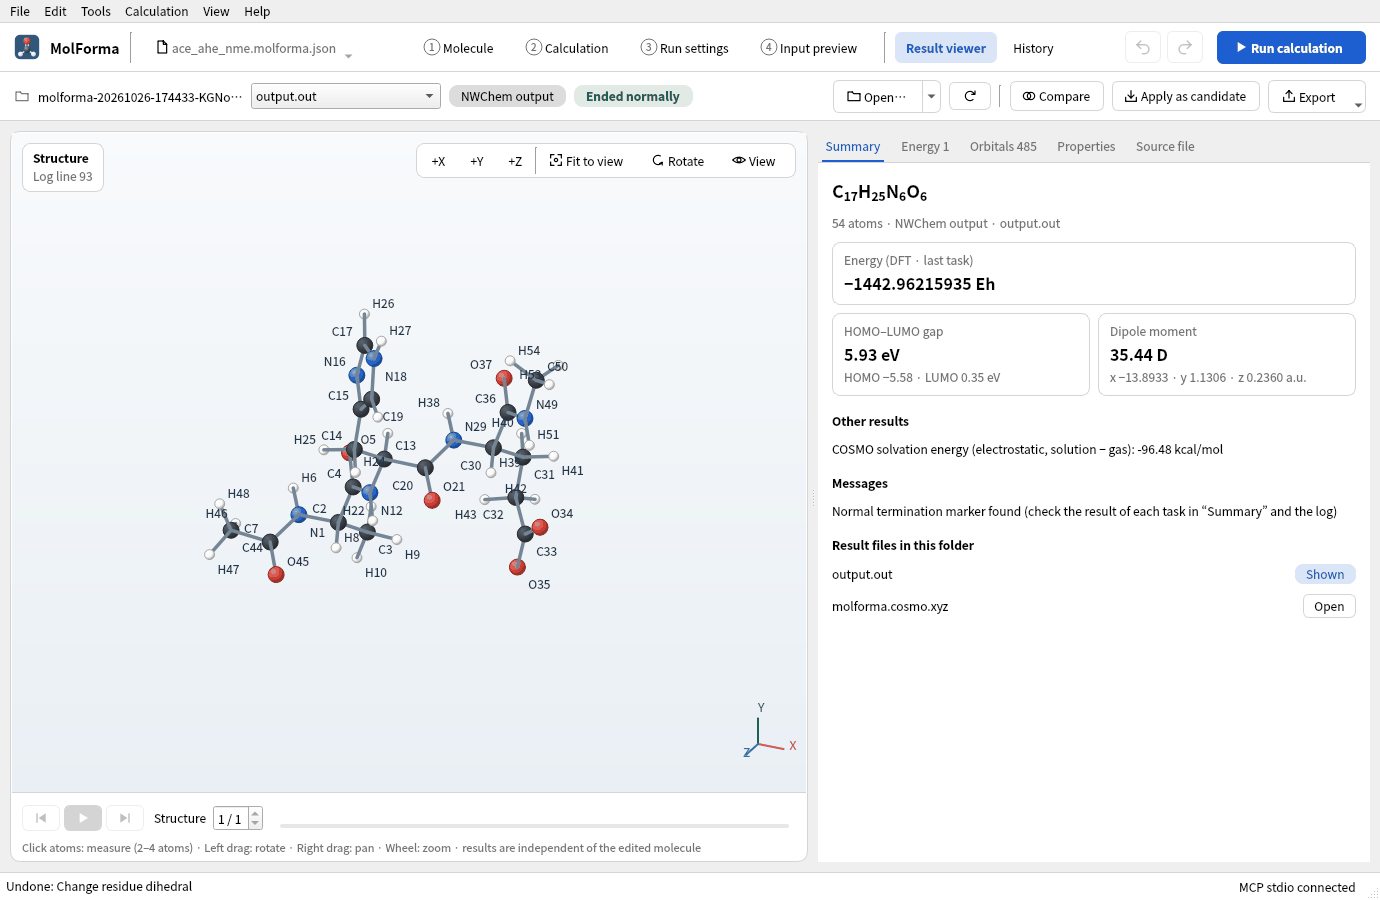Viewport: 1380px width, 900px height.
Task: Open the Source file tab
Action: [x=1165, y=146]
